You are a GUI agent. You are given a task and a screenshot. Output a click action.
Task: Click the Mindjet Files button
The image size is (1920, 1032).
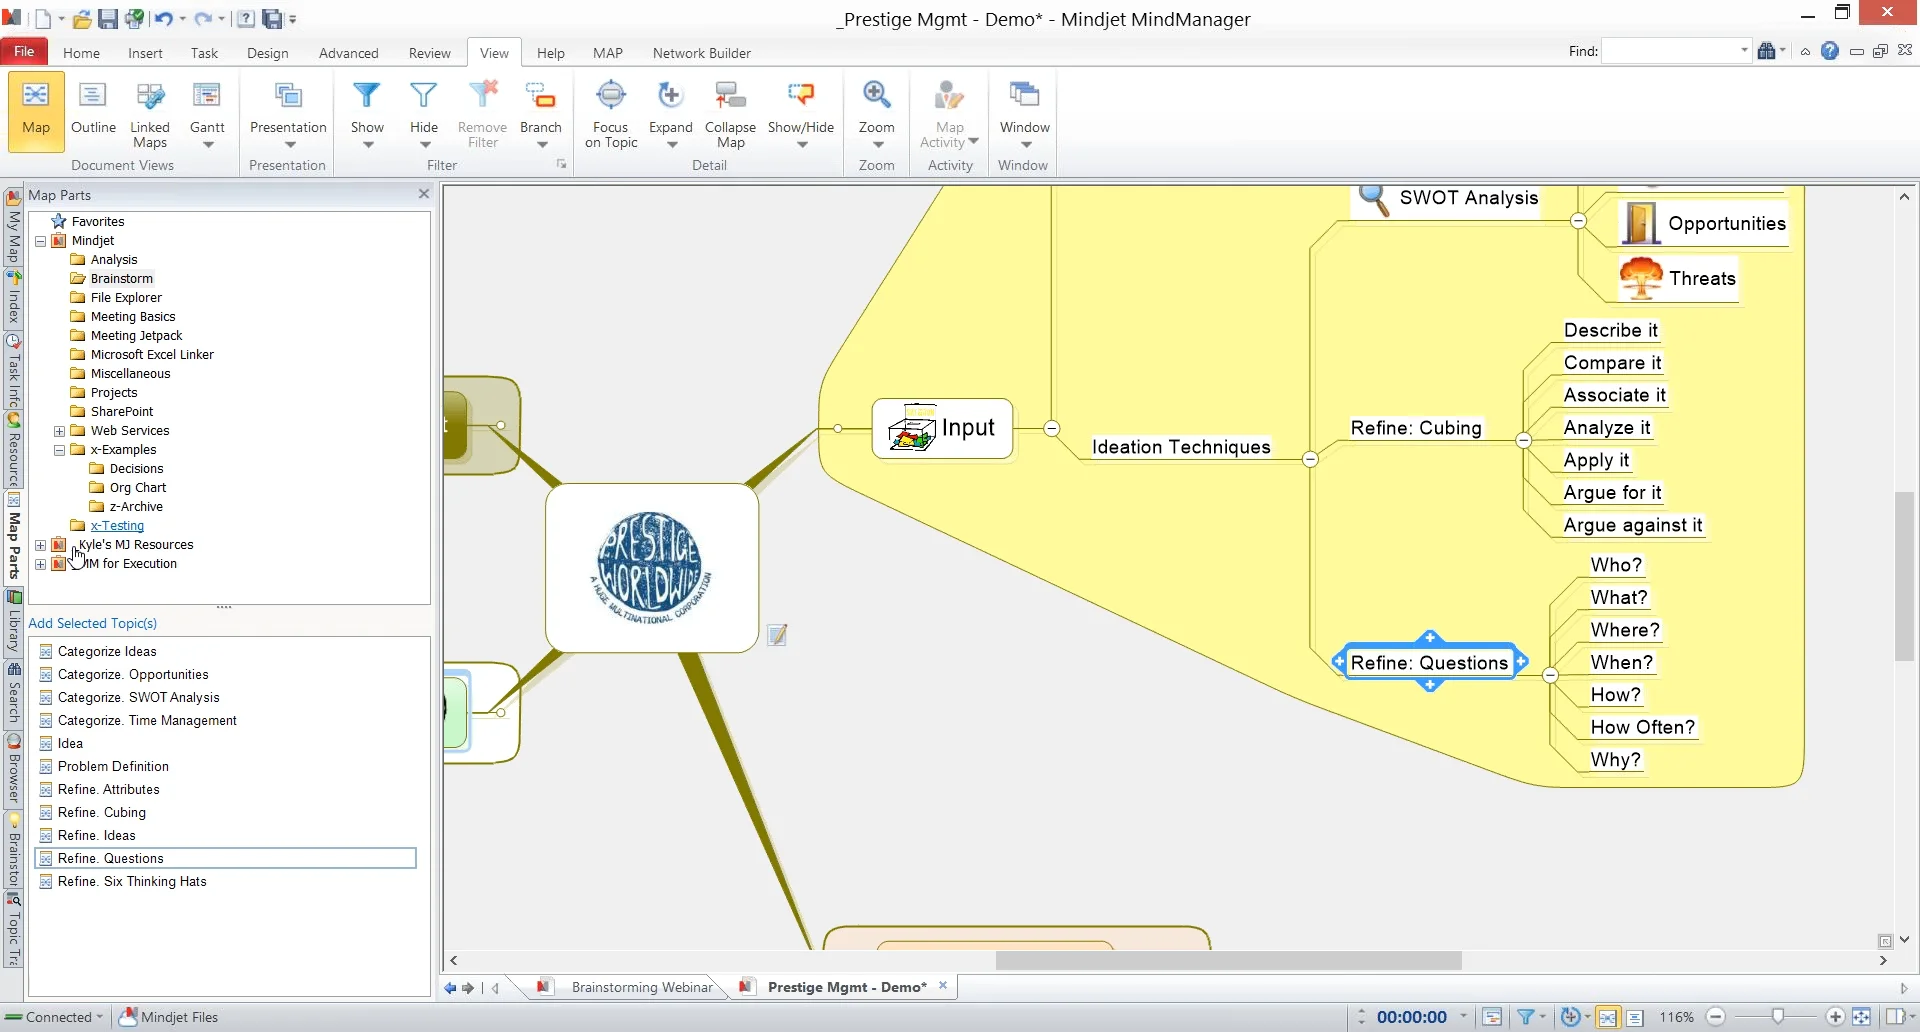[169, 1017]
